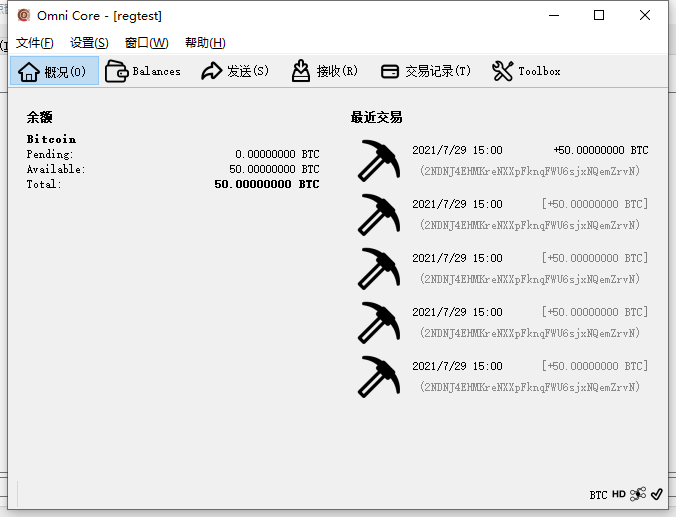Select the 概况(O) overview tab

54,71
